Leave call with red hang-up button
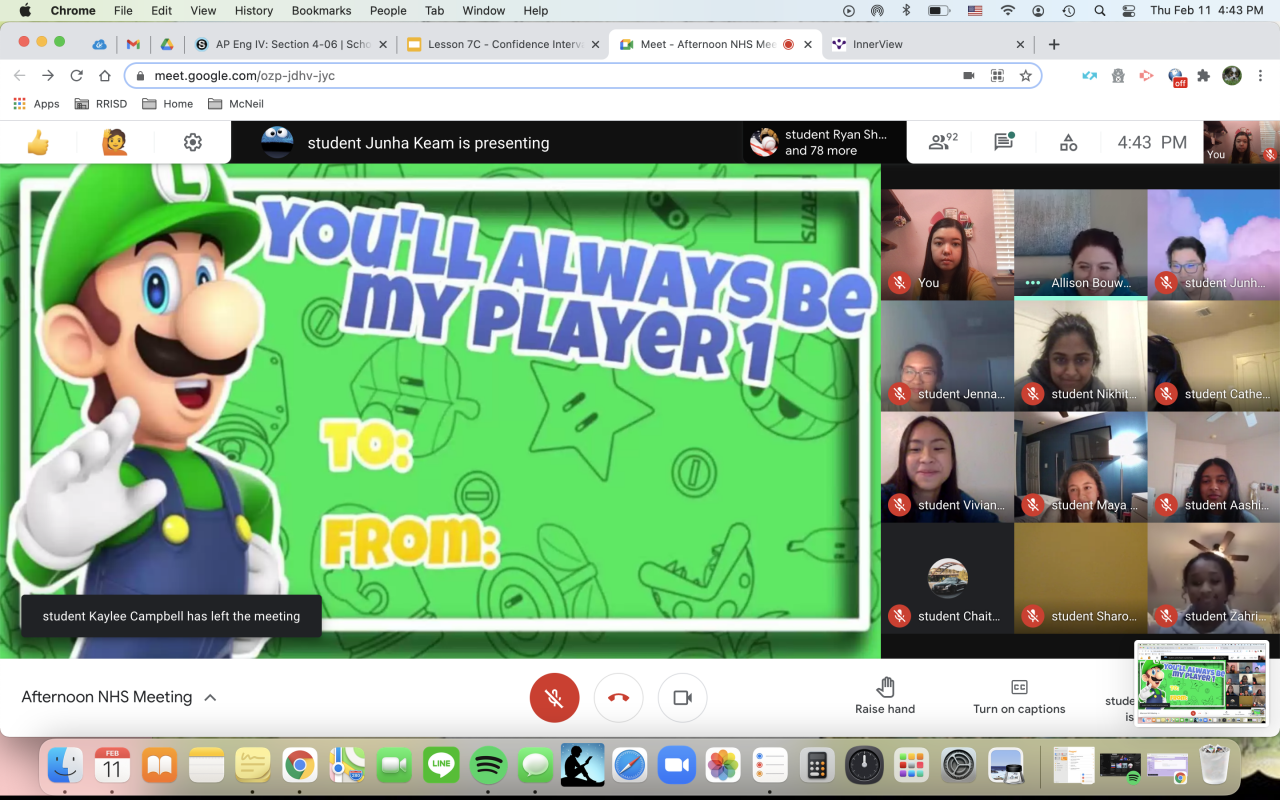The width and height of the screenshot is (1280, 800). 618,698
